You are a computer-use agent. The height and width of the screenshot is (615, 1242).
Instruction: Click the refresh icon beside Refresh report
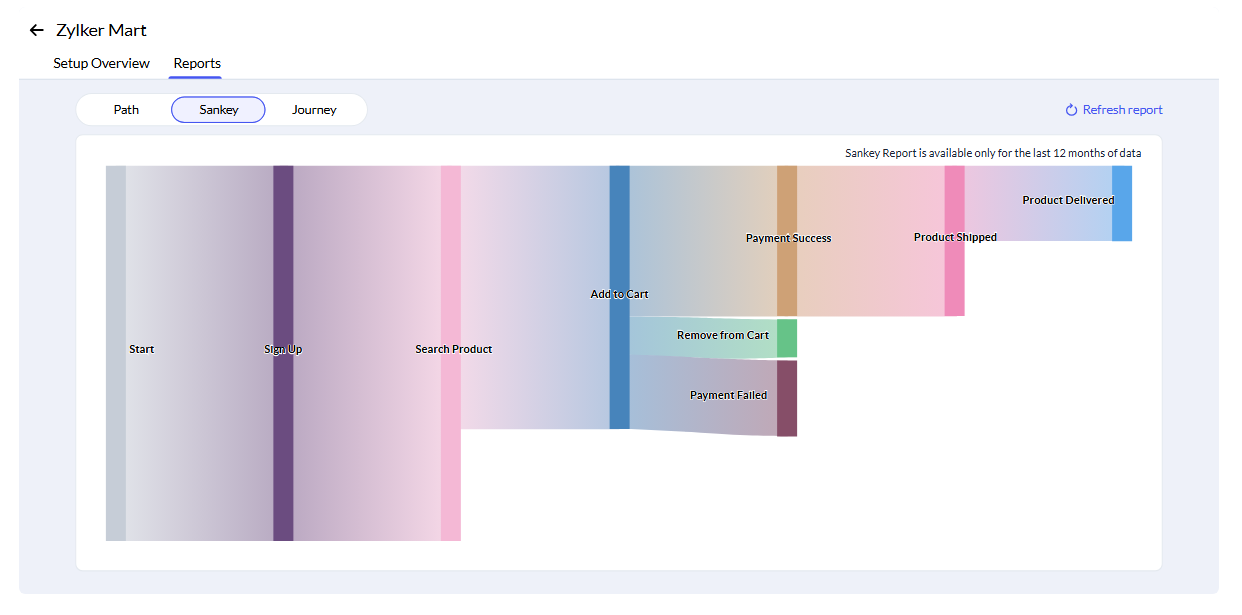pos(1071,110)
